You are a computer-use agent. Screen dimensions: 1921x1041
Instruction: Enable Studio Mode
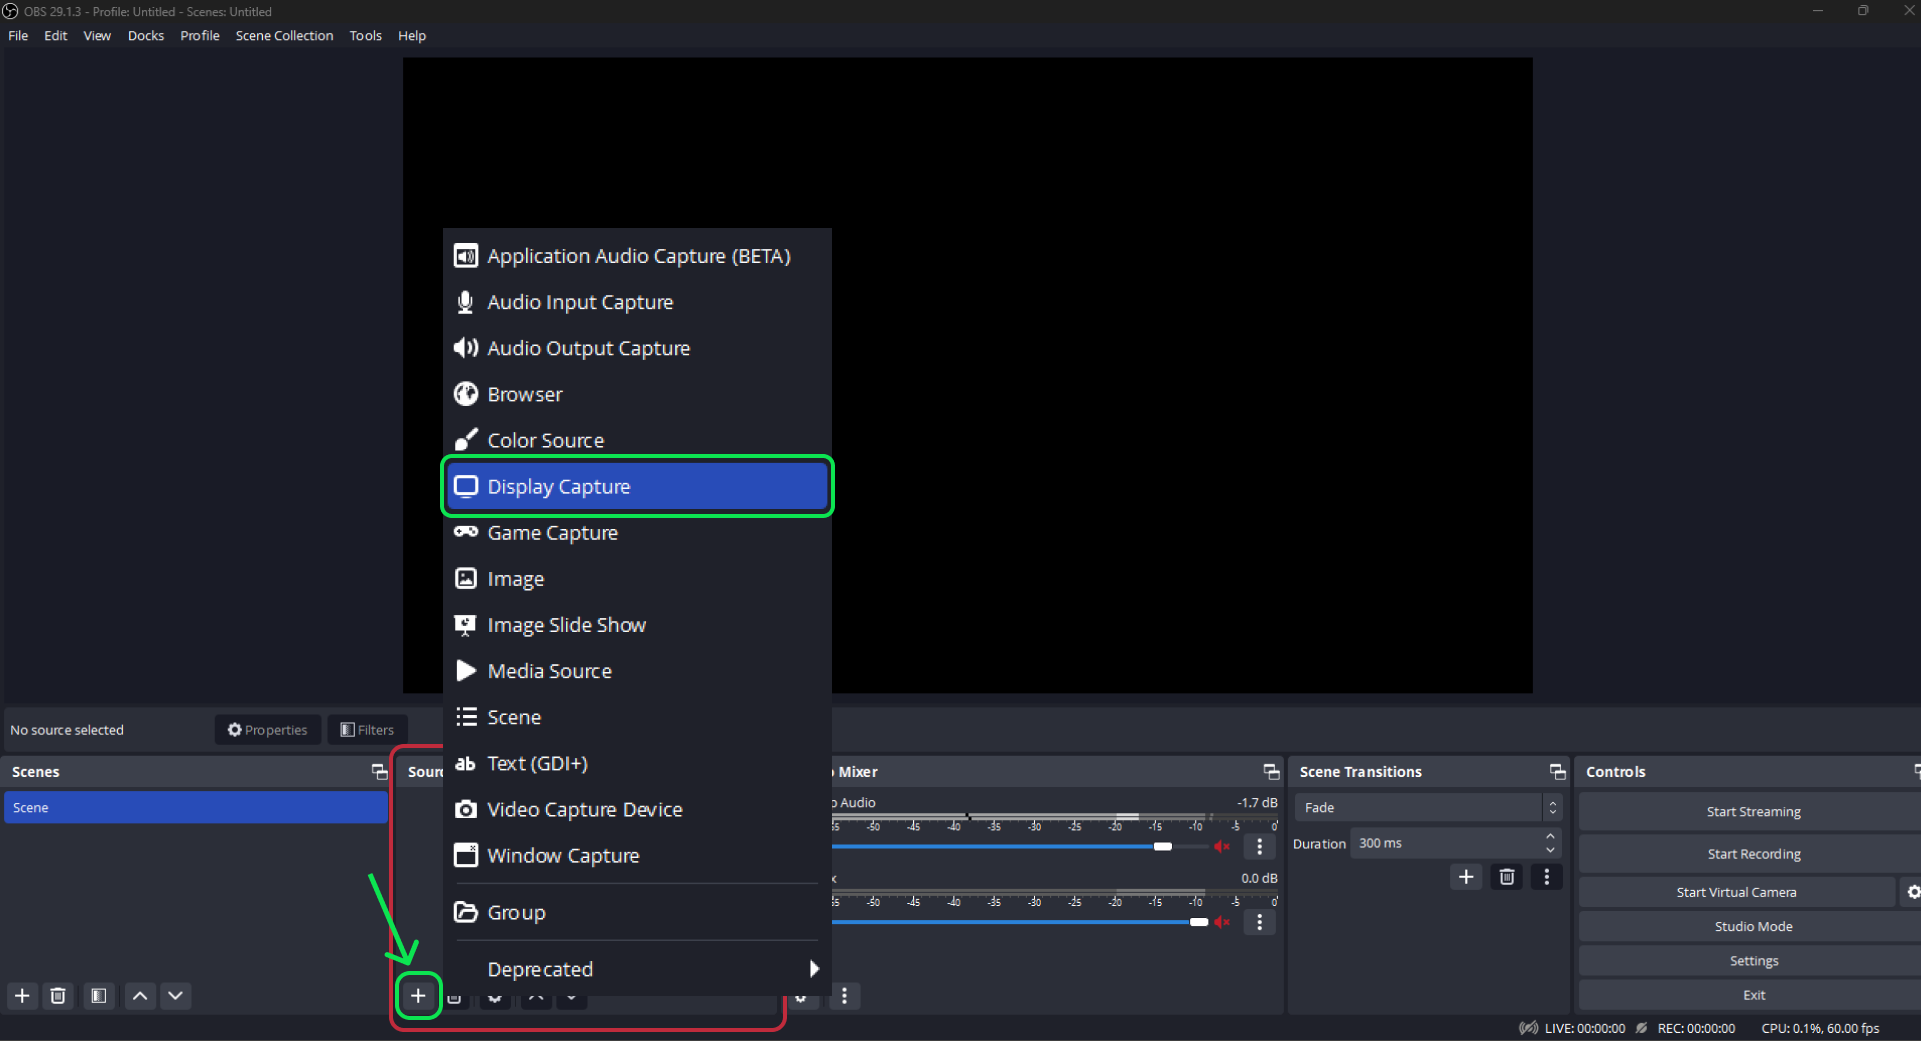[1753, 925]
